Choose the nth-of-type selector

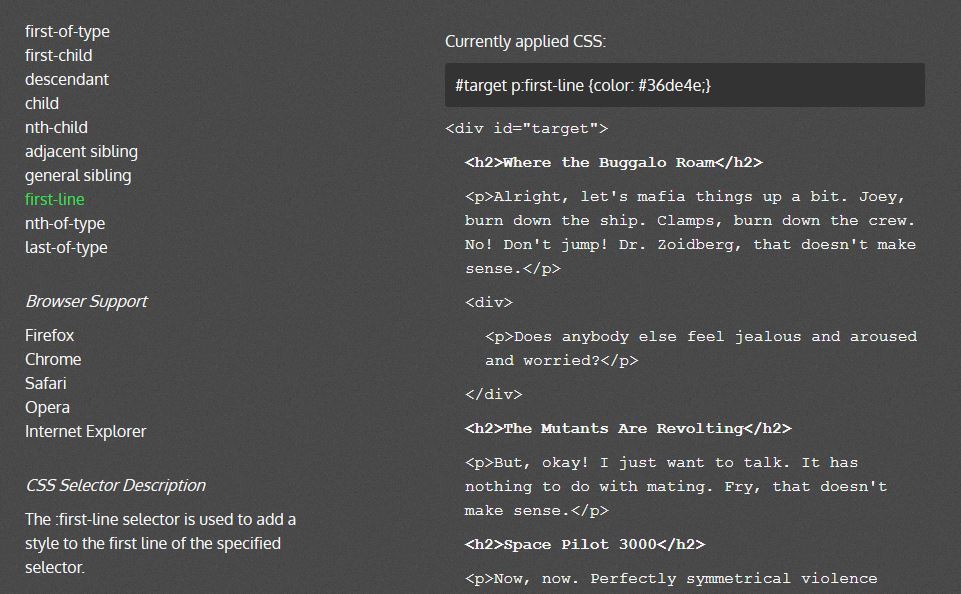pyautogui.click(x=65, y=223)
